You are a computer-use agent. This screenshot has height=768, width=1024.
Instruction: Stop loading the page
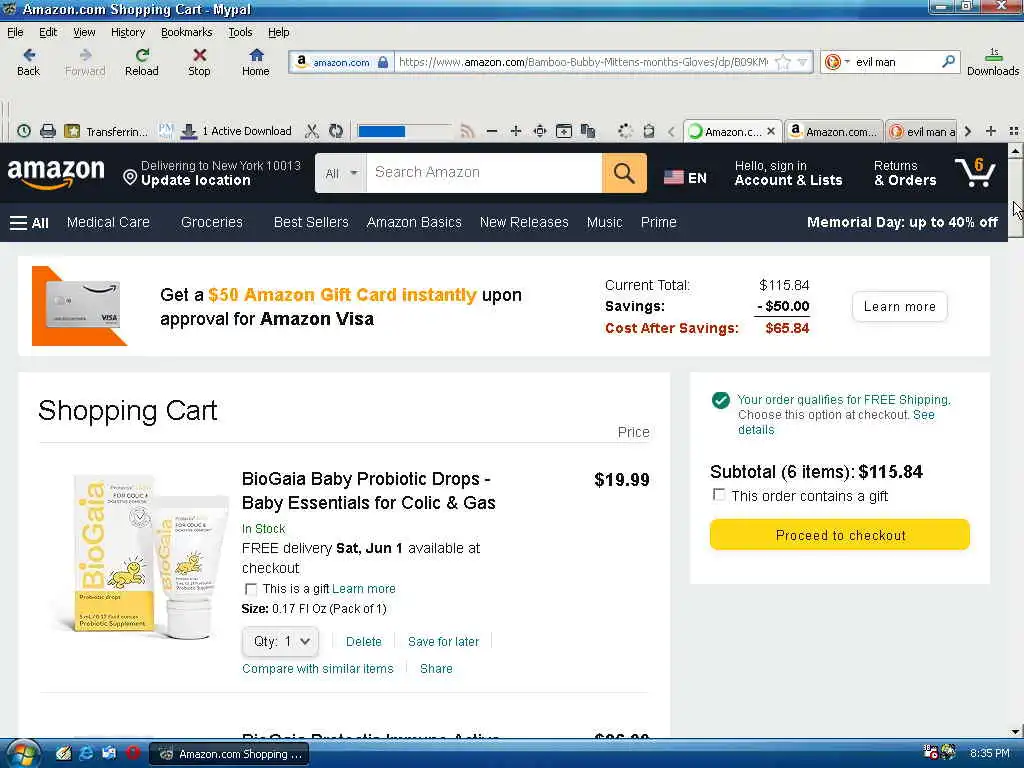coord(199,62)
